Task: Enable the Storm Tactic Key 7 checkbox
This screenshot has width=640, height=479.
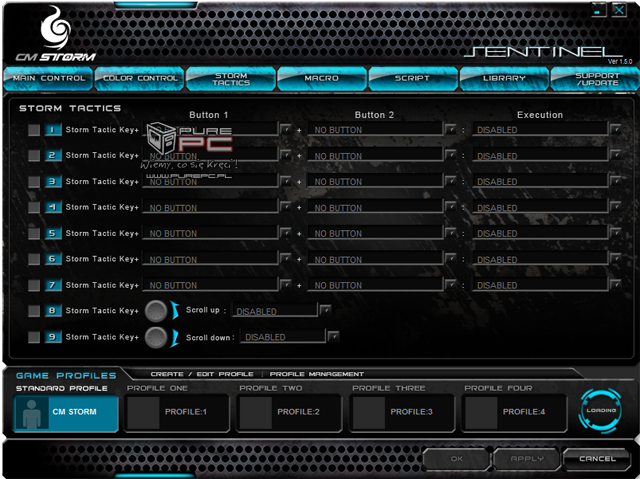Action: [x=34, y=285]
